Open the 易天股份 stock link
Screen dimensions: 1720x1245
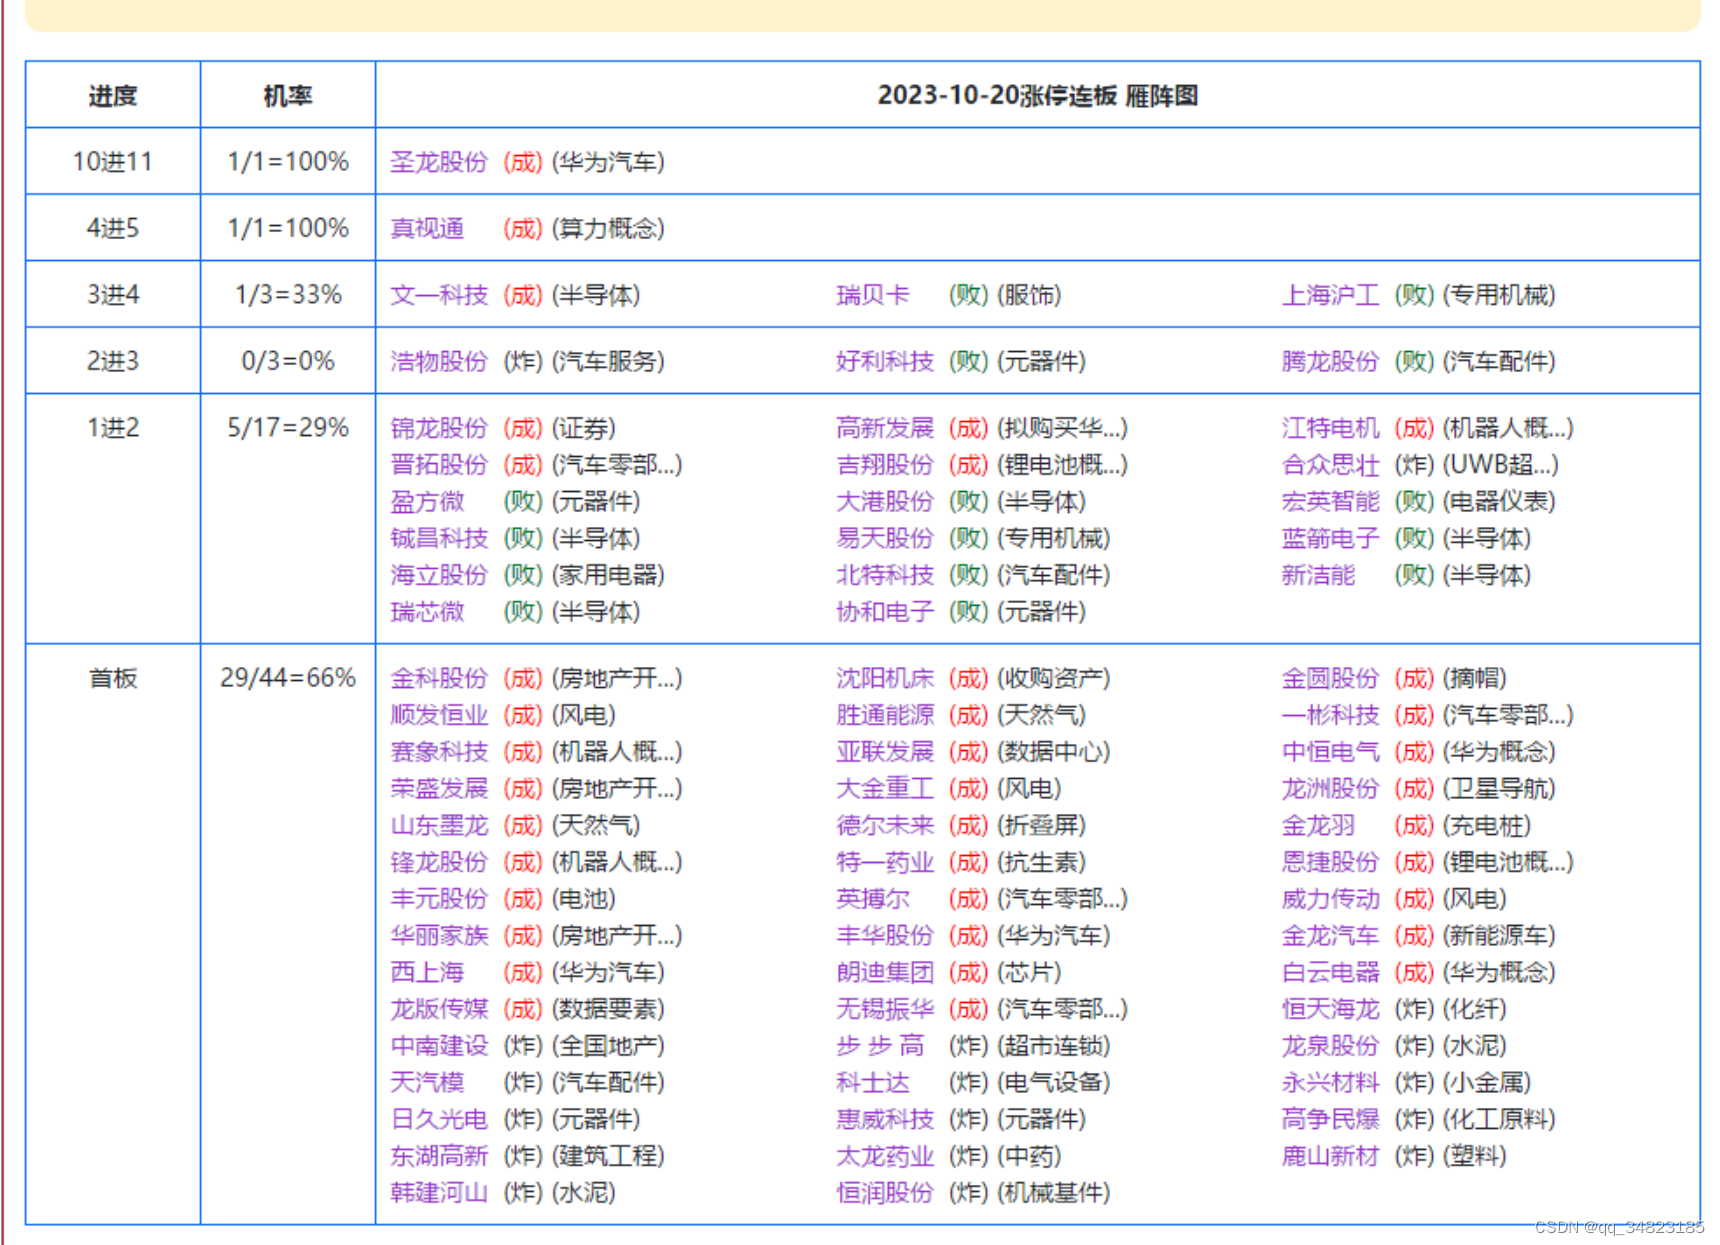(885, 539)
